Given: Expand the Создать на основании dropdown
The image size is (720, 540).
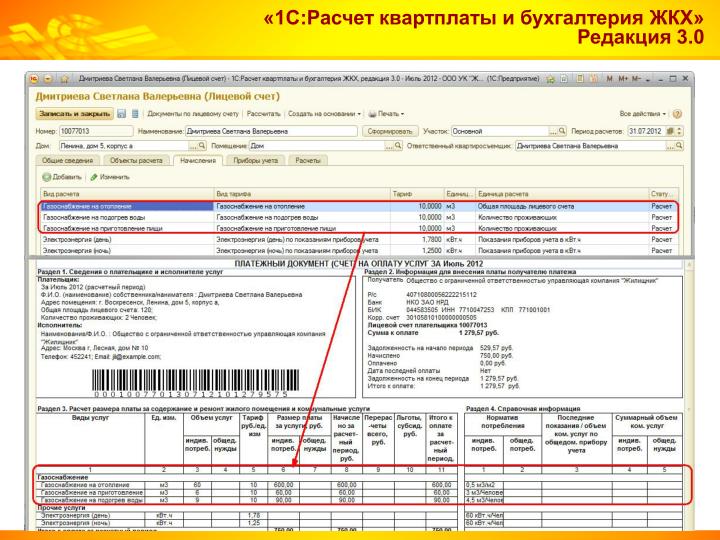Looking at the screenshot, I should coord(324,113).
